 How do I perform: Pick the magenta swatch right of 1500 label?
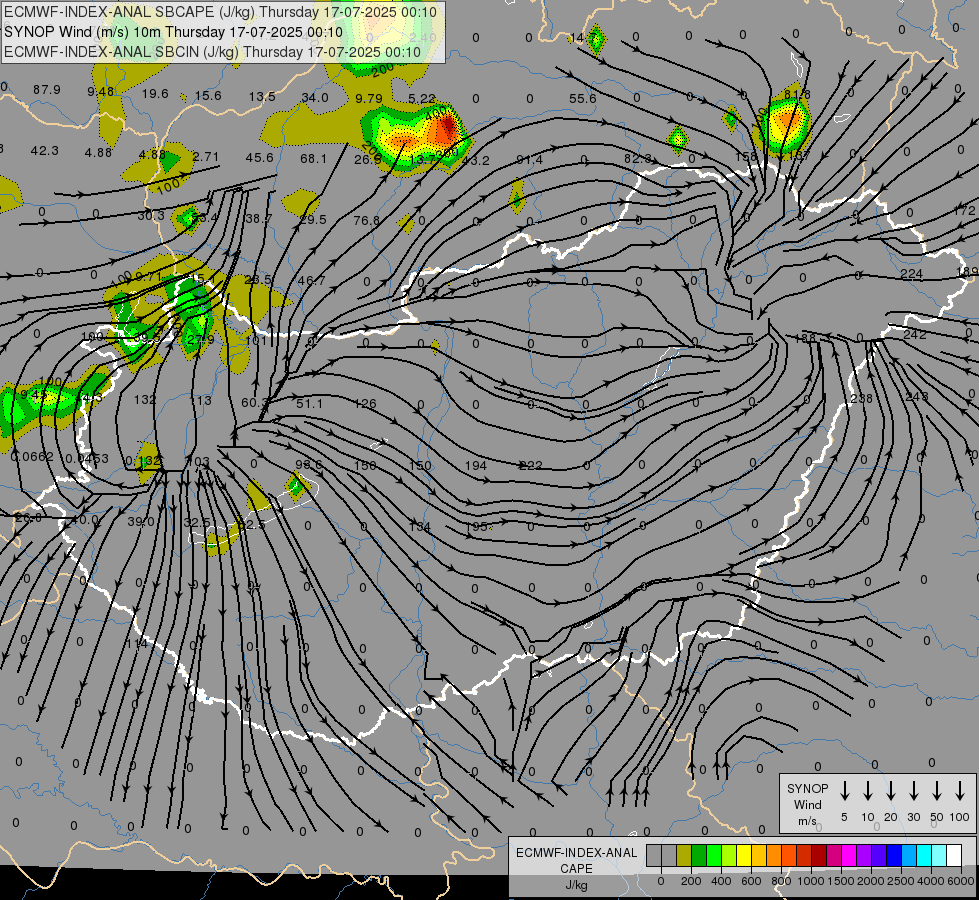[x=849, y=855]
